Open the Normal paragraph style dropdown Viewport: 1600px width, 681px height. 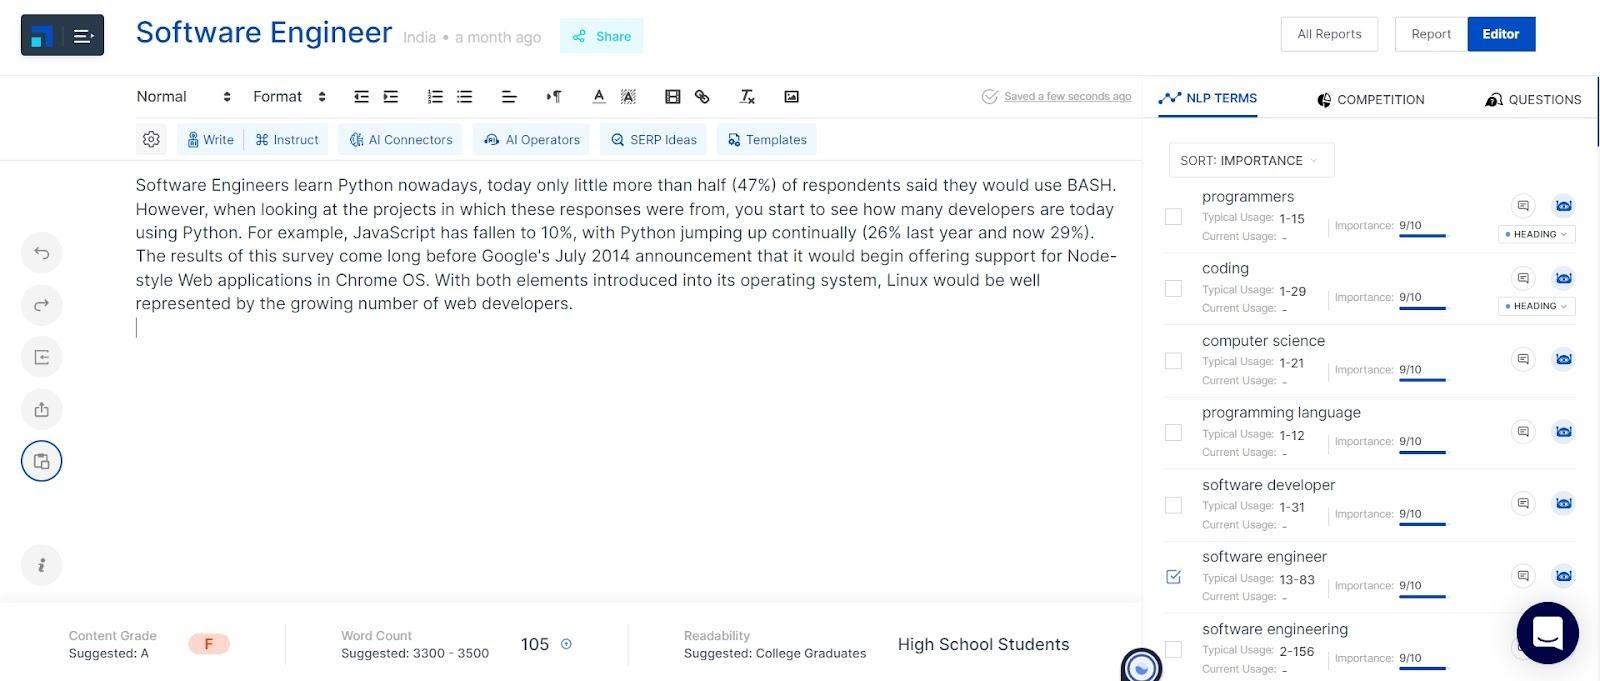click(x=183, y=97)
